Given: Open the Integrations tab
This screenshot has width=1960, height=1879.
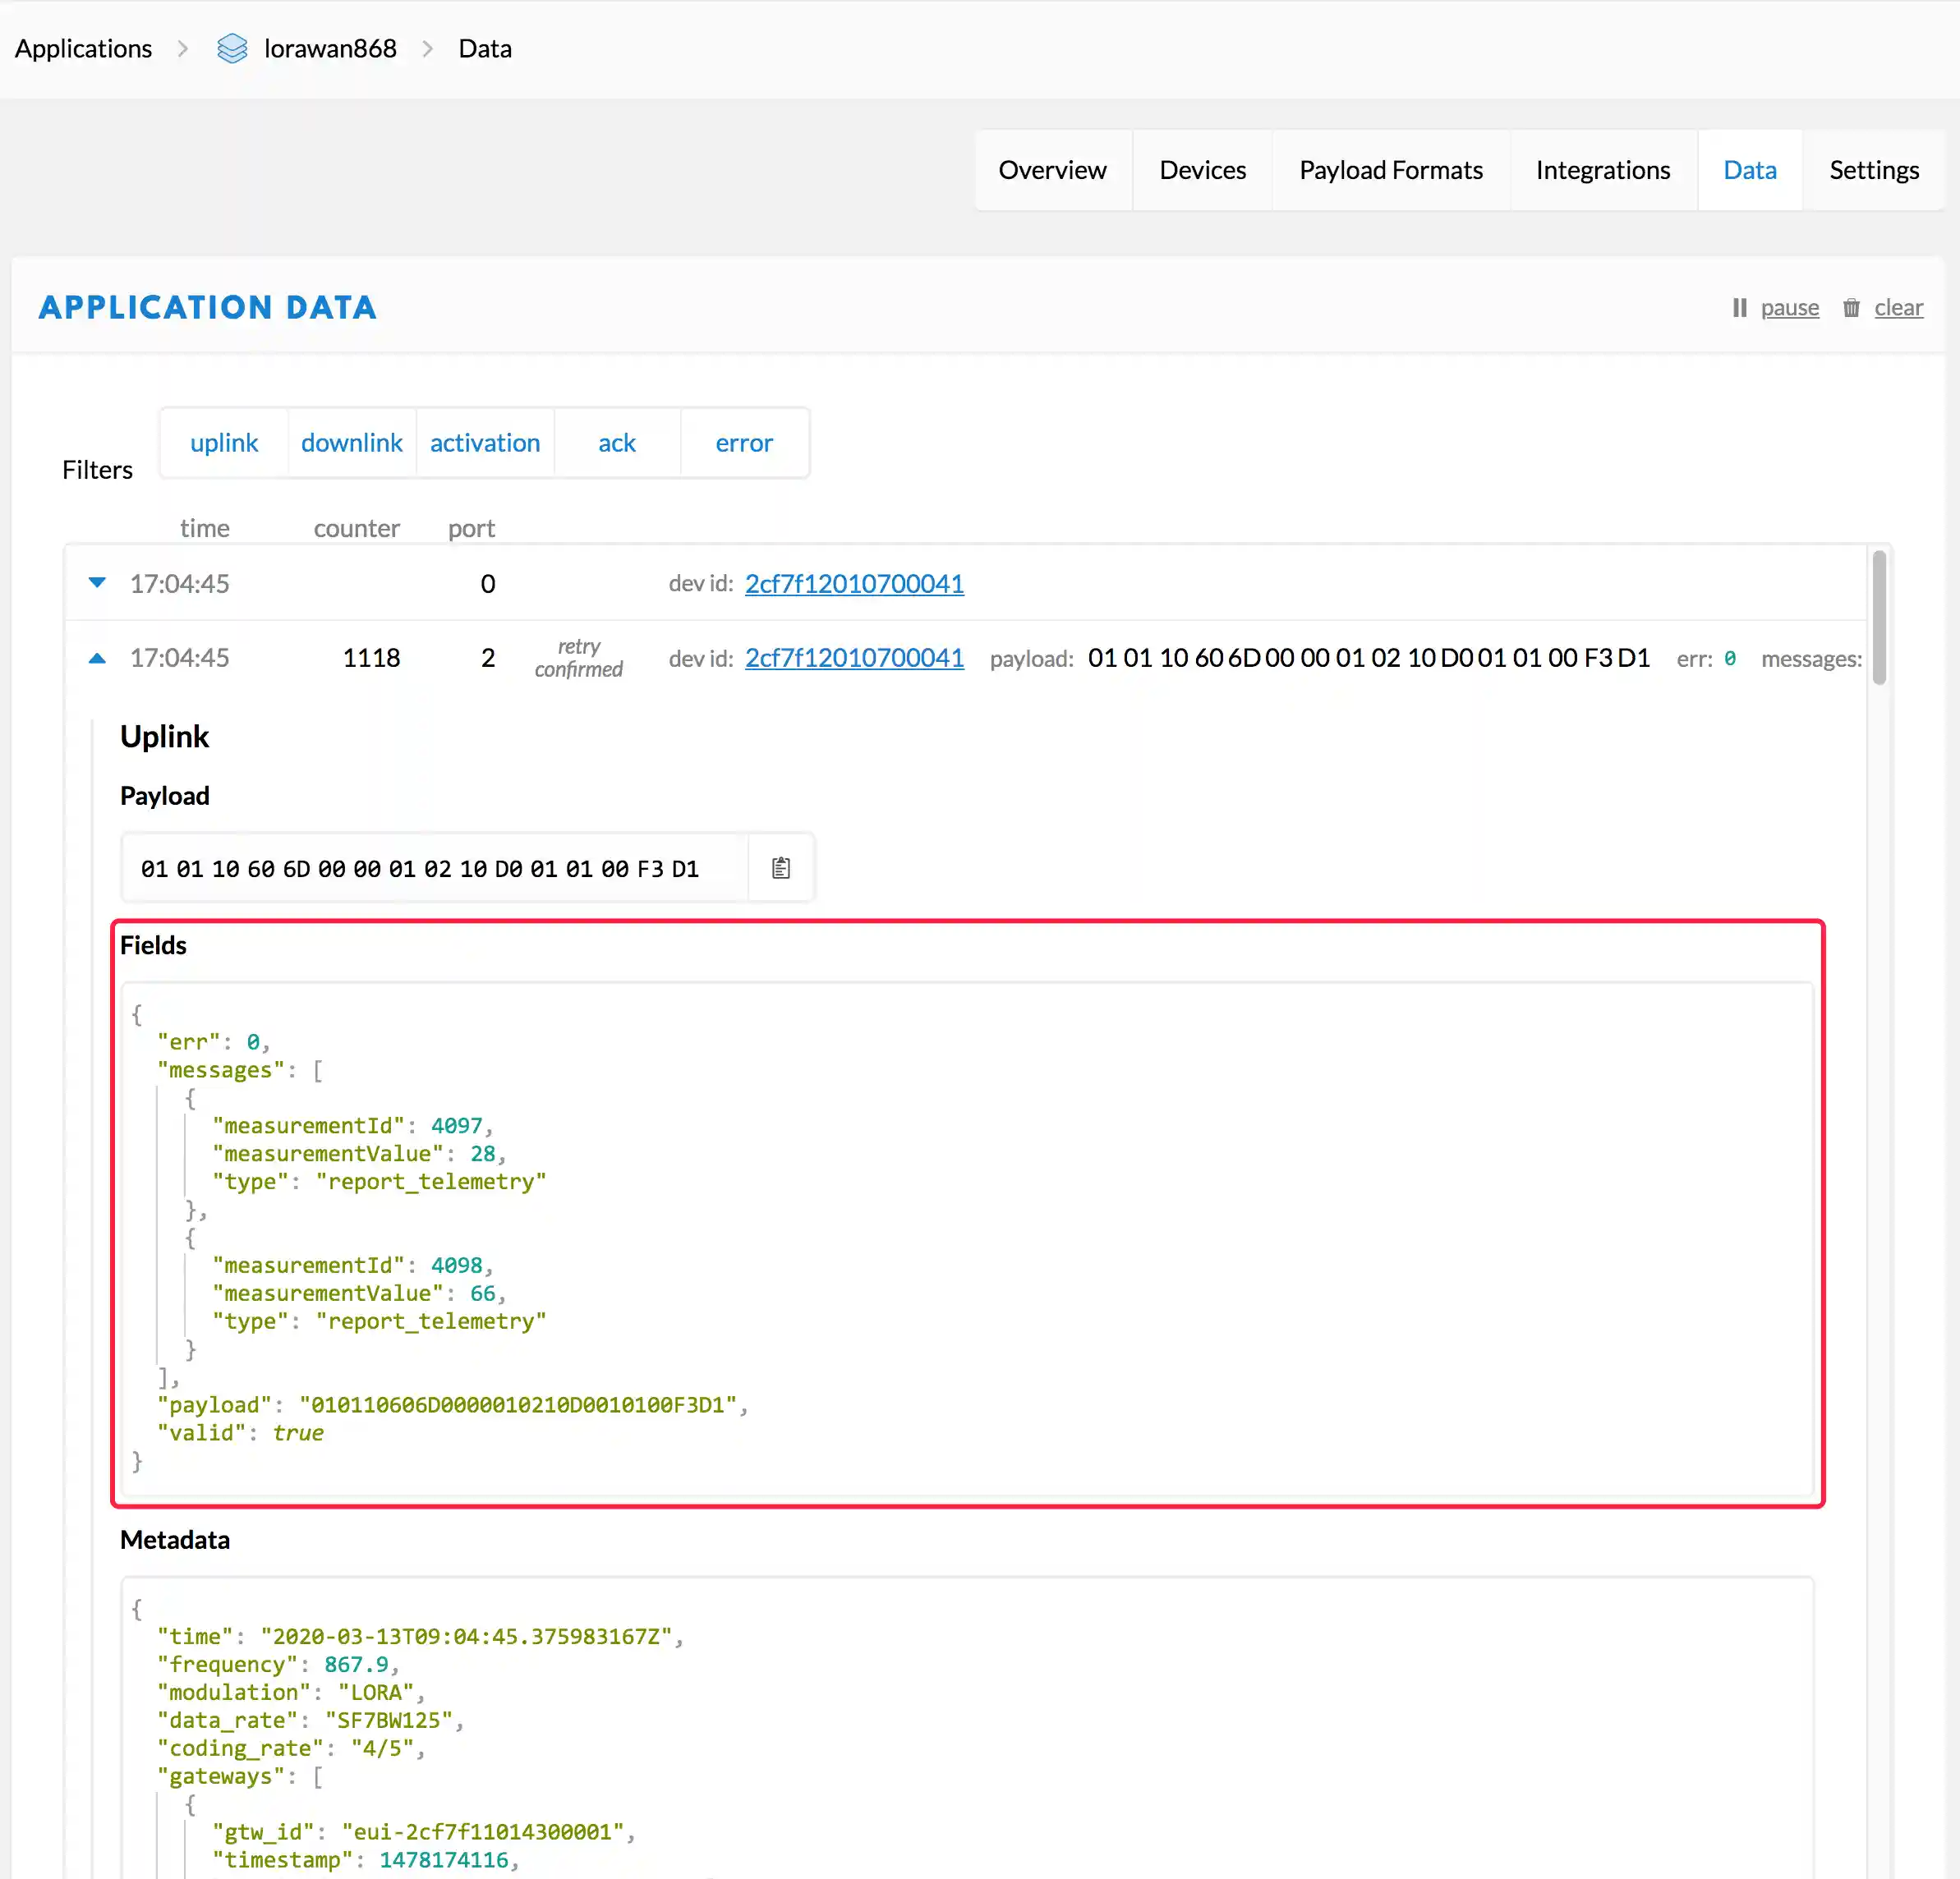Looking at the screenshot, I should click(x=1602, y=170).
